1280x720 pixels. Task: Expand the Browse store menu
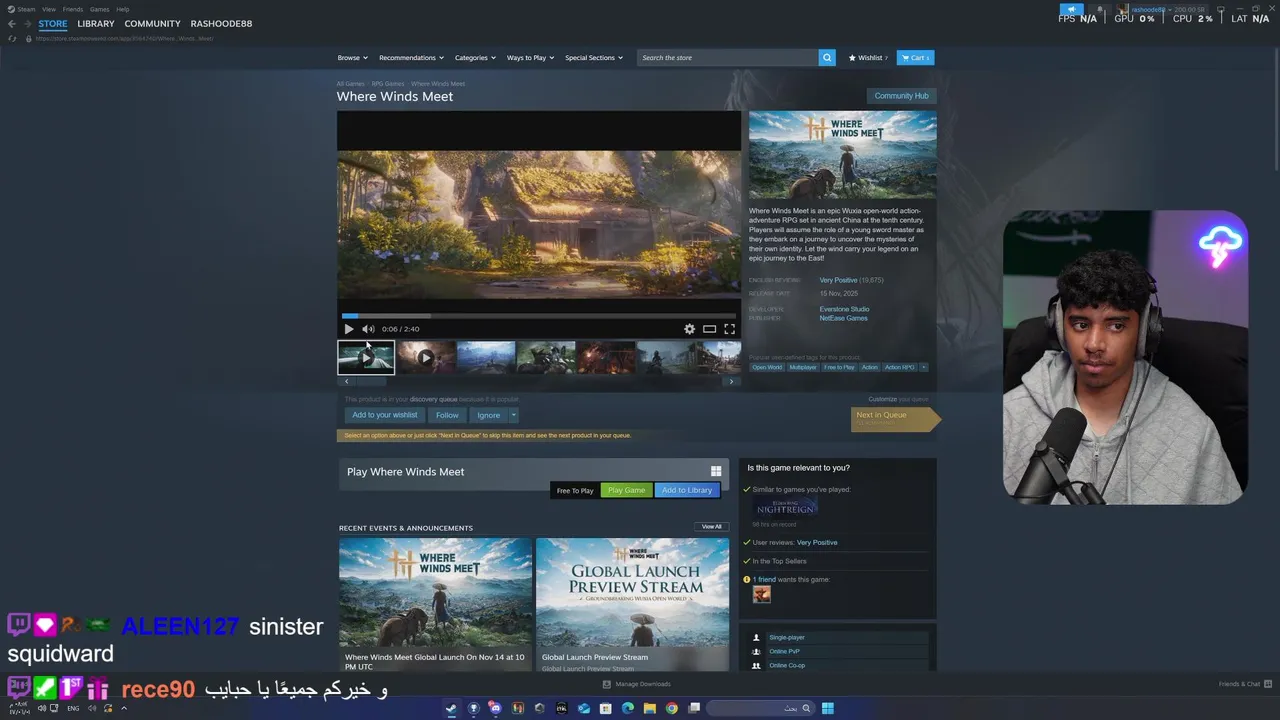tap(352, 58)
